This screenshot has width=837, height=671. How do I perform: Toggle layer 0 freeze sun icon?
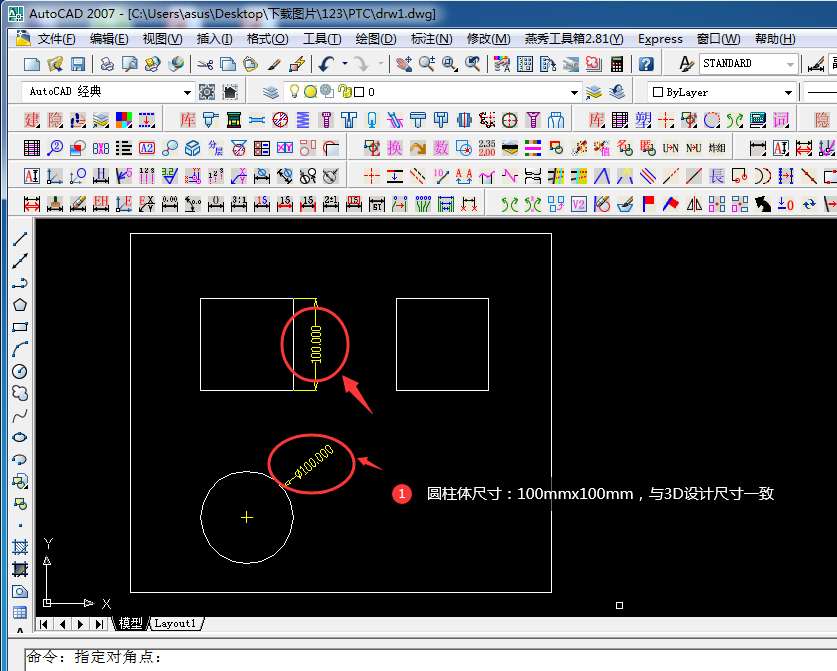coord(310,92)
